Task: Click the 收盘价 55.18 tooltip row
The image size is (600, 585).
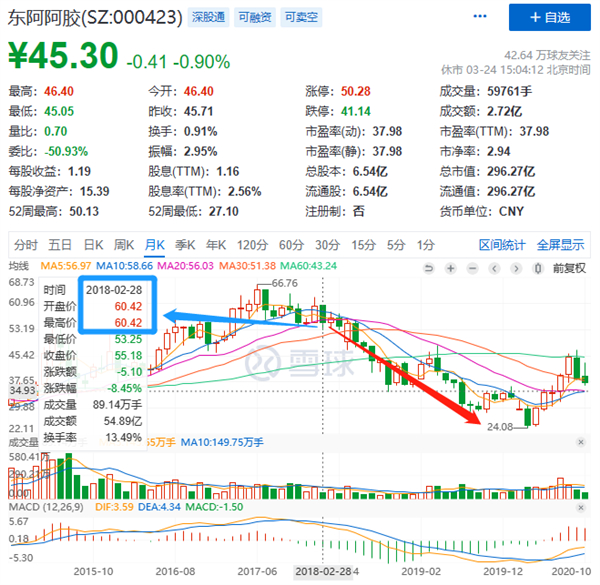Action: point(93,355)
